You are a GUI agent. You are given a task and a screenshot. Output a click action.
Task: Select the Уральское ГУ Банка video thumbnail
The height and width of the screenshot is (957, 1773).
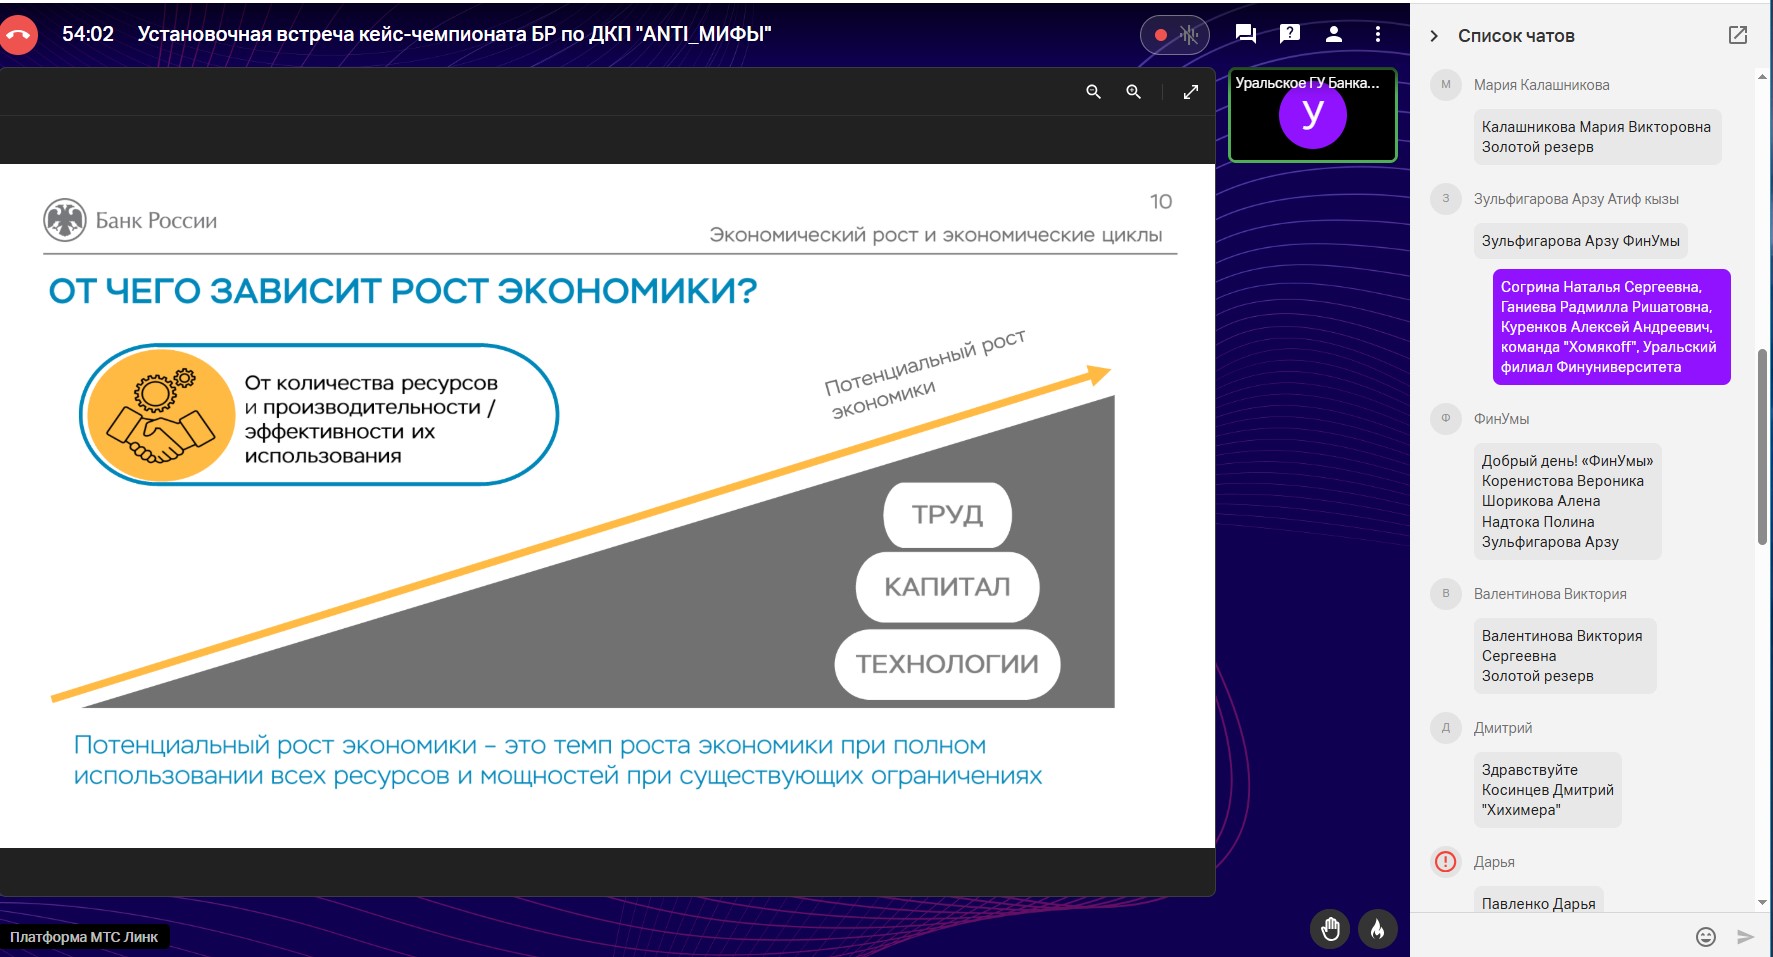1312,115
